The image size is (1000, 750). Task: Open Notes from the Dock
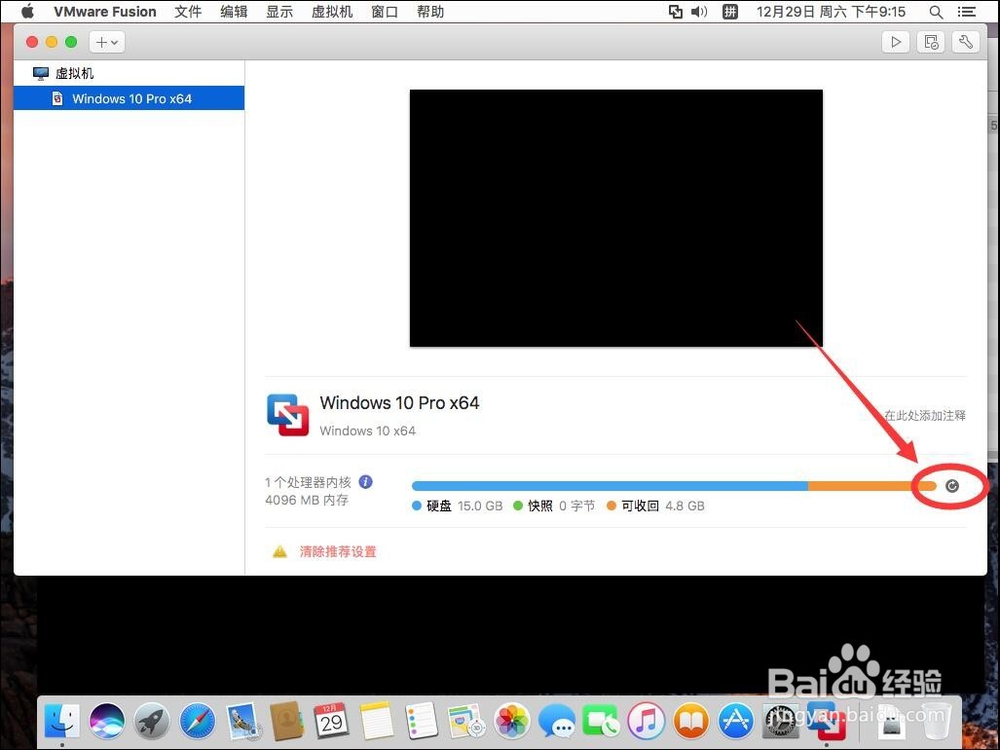(x=377, y=721)
